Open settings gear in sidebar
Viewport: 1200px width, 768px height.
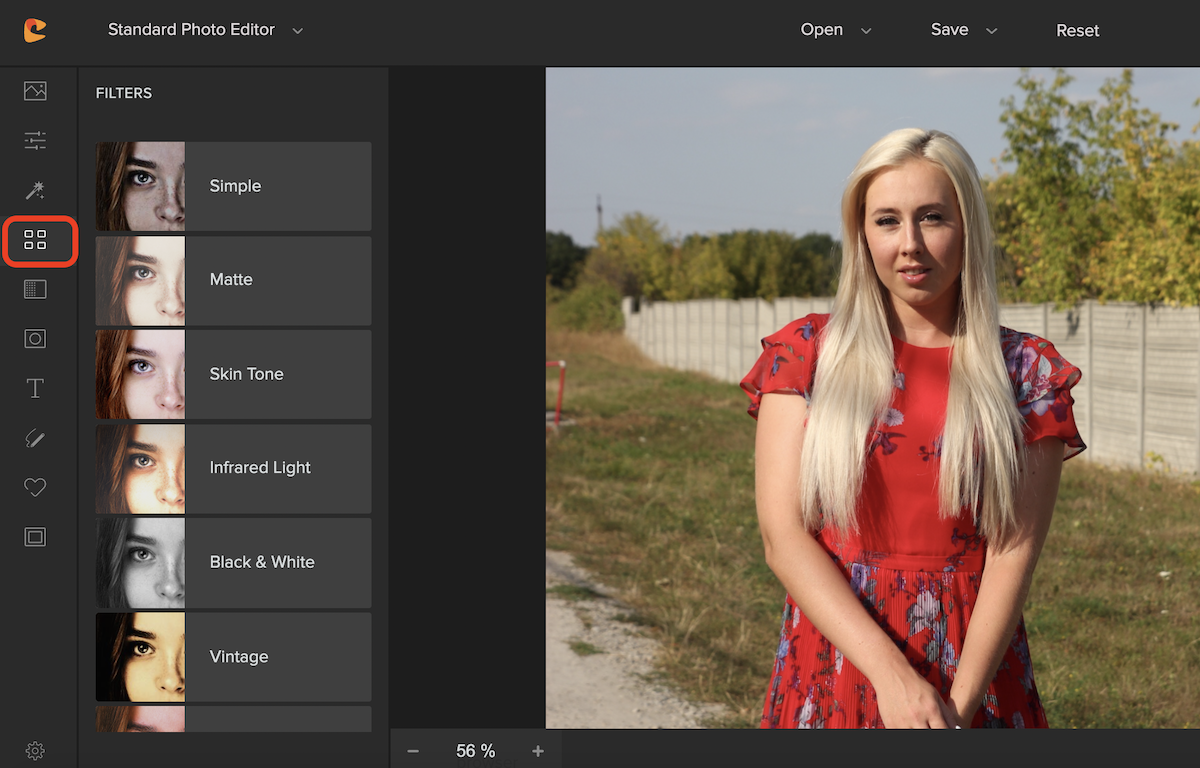tap(35, 750)
